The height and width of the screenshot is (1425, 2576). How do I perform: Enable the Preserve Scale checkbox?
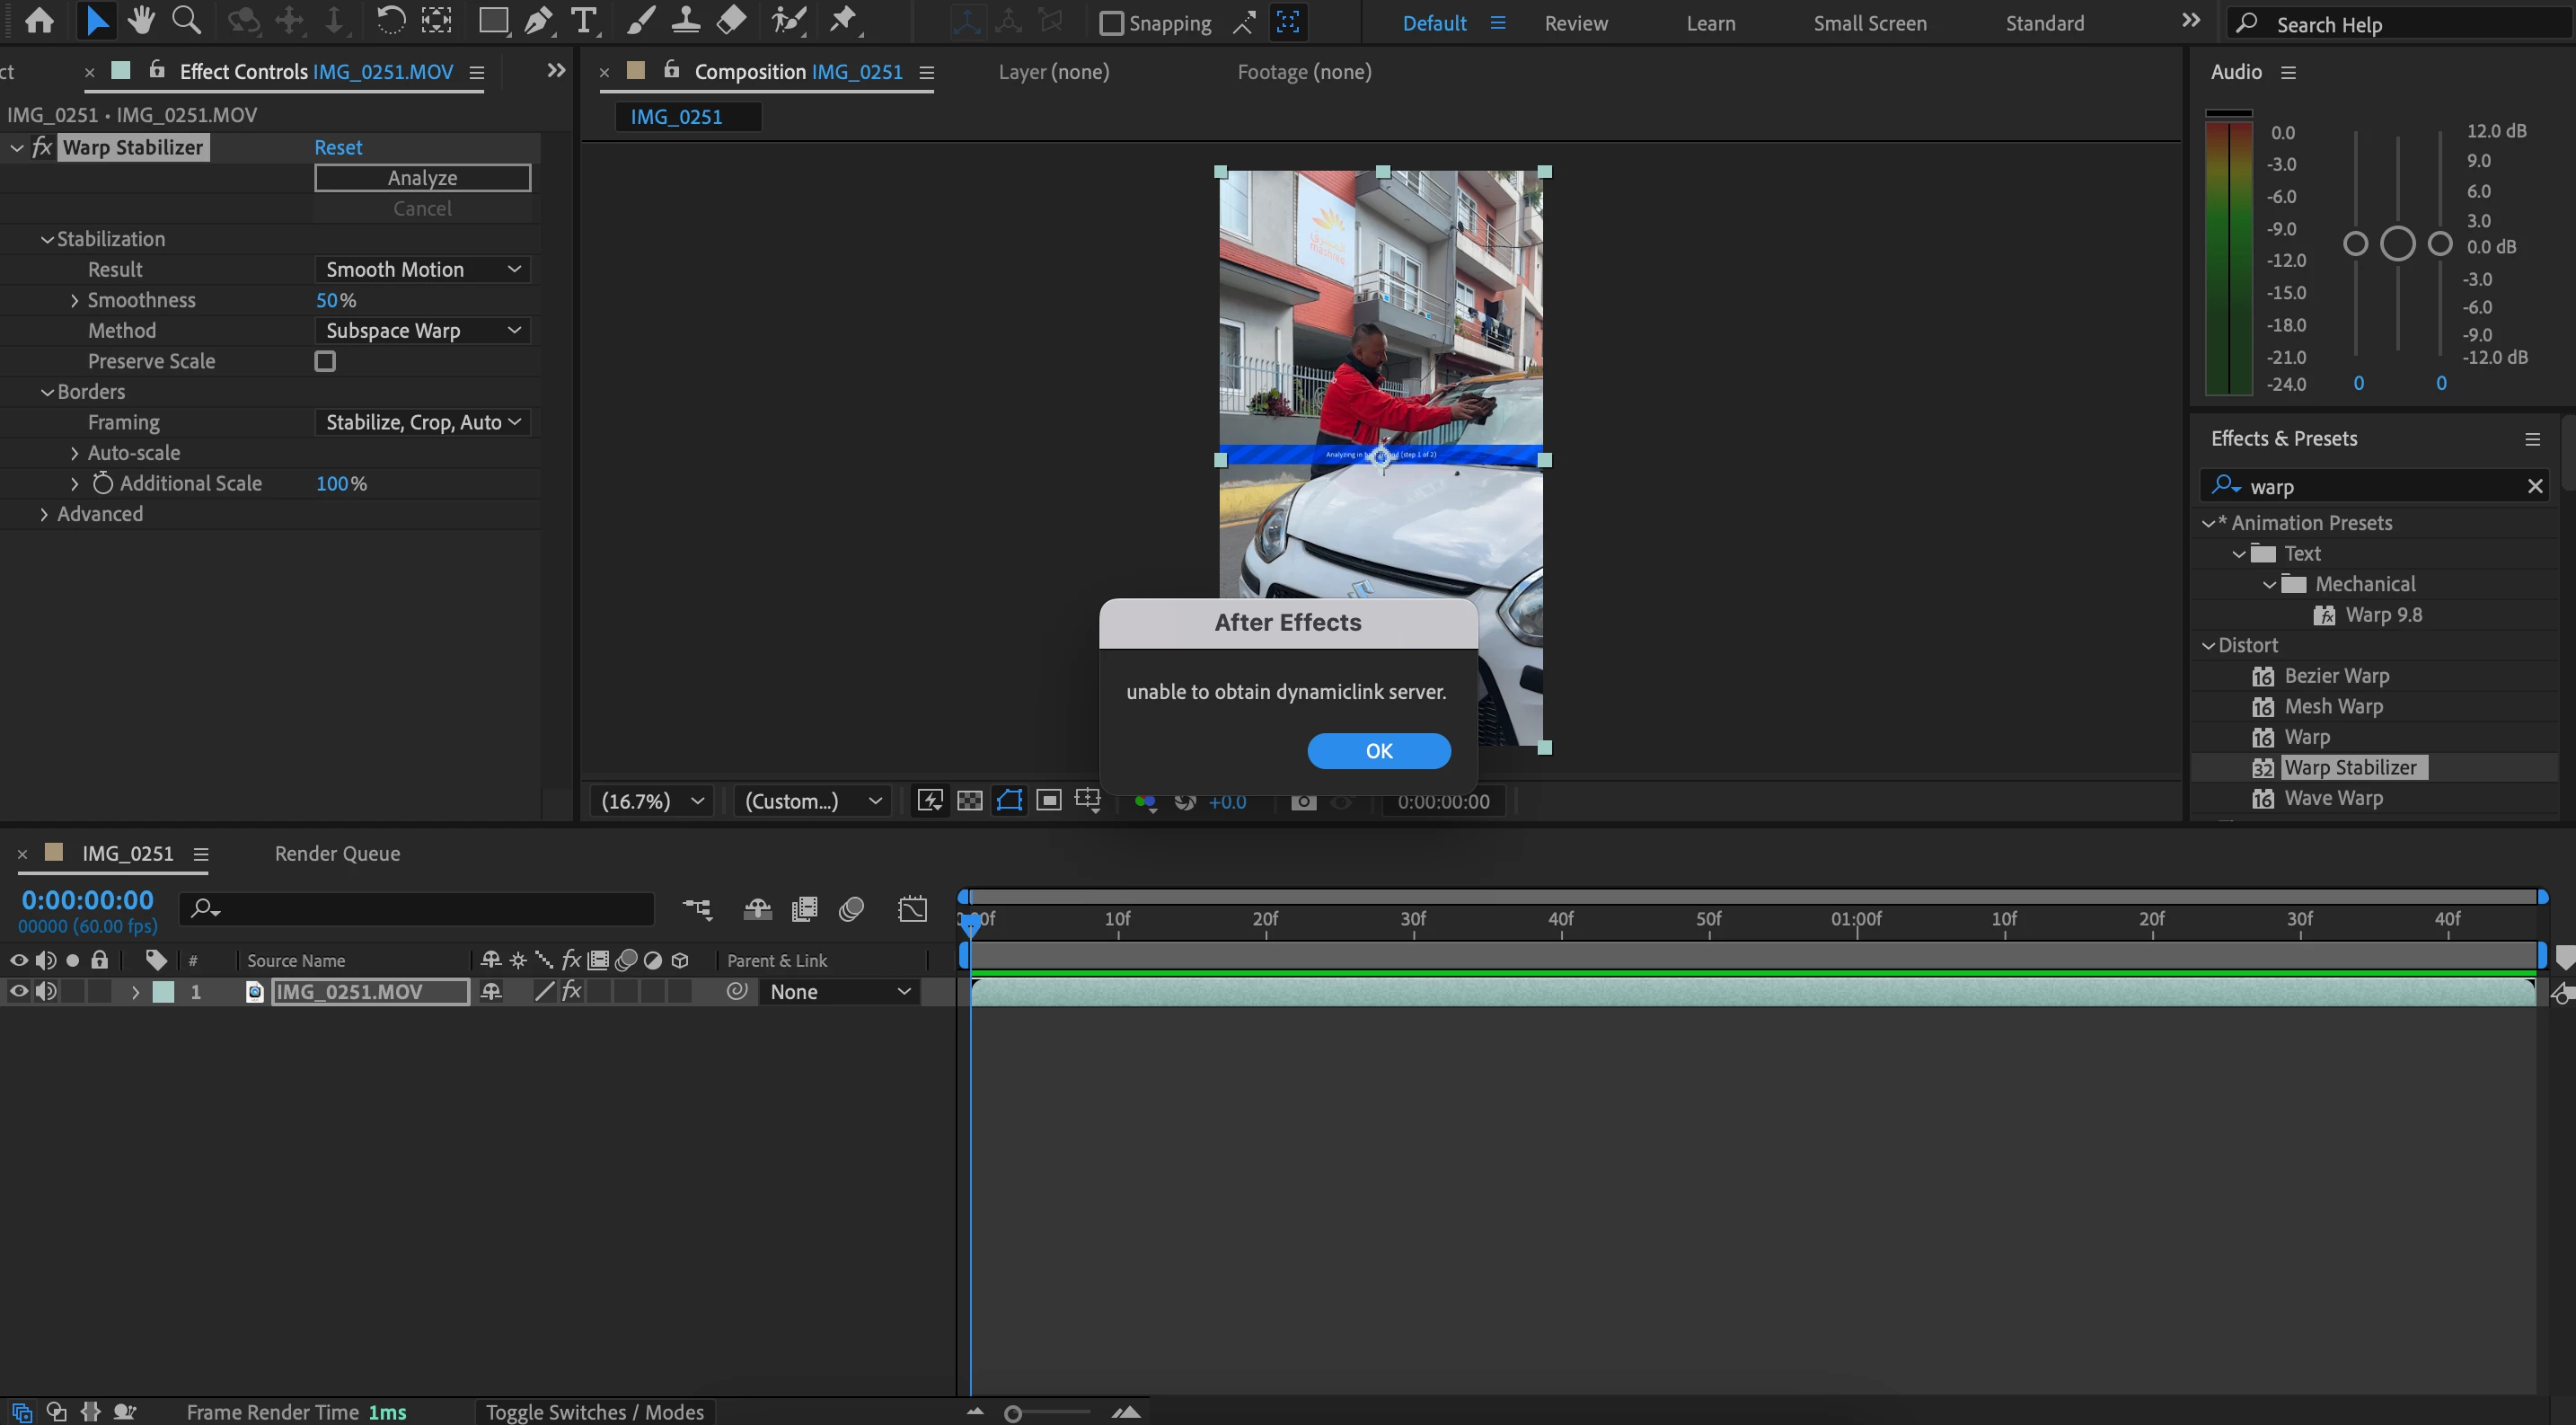click(x=325, y=361)
